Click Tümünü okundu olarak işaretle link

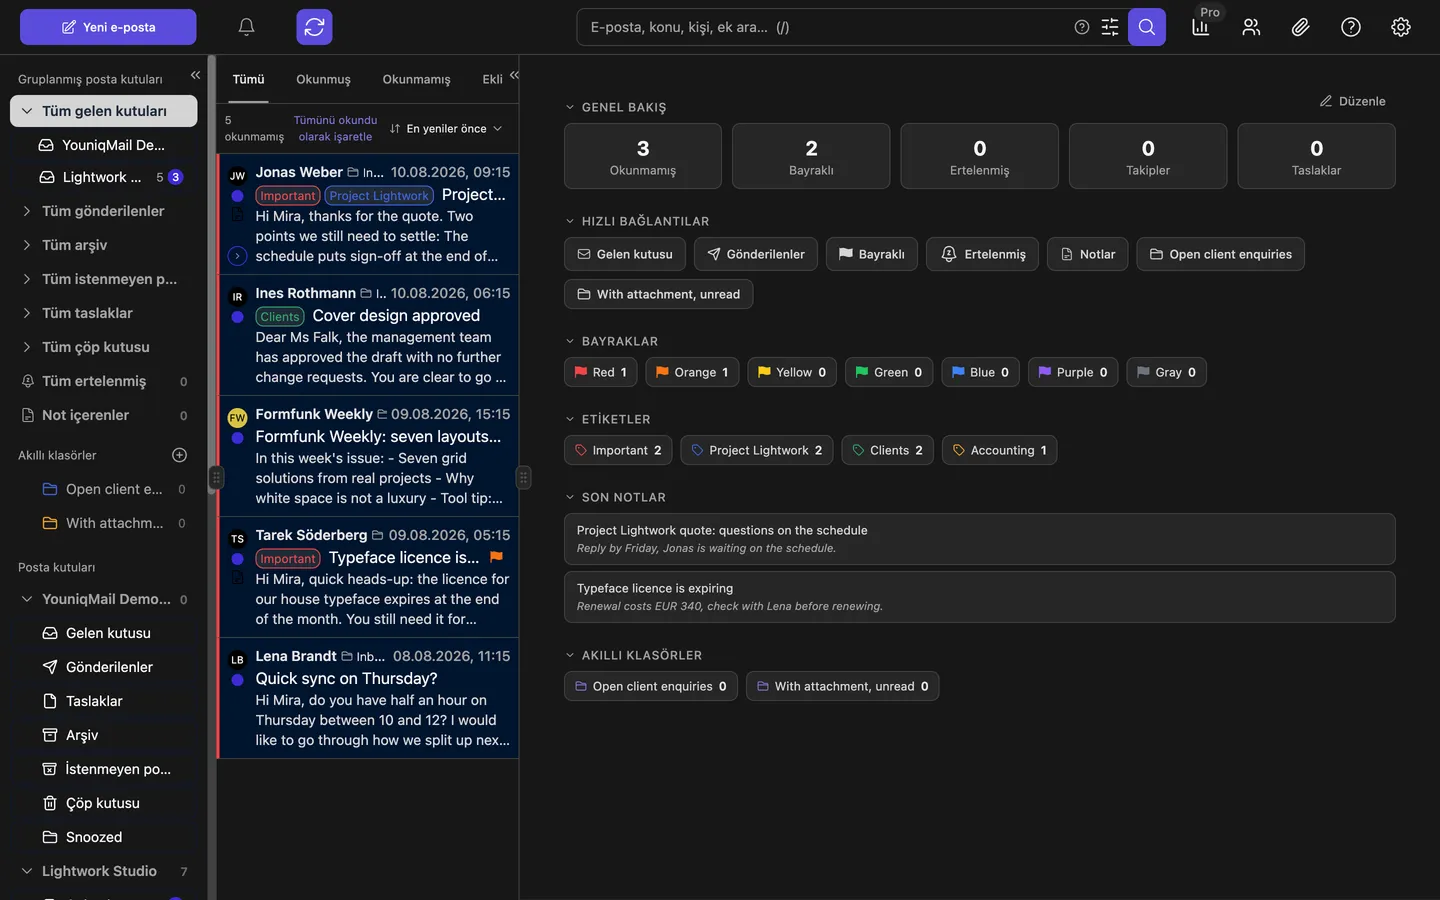[x=335, y=128]
